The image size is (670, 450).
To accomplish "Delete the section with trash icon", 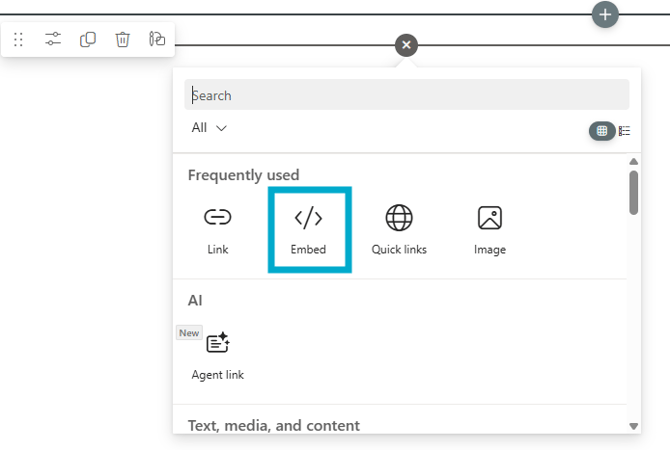I will tap(122, 40).
